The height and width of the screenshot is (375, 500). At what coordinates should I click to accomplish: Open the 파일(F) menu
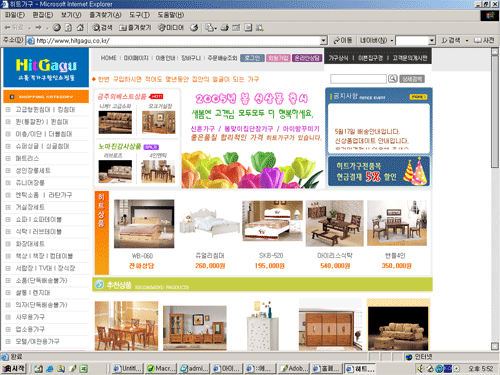(x=15, y=15)
